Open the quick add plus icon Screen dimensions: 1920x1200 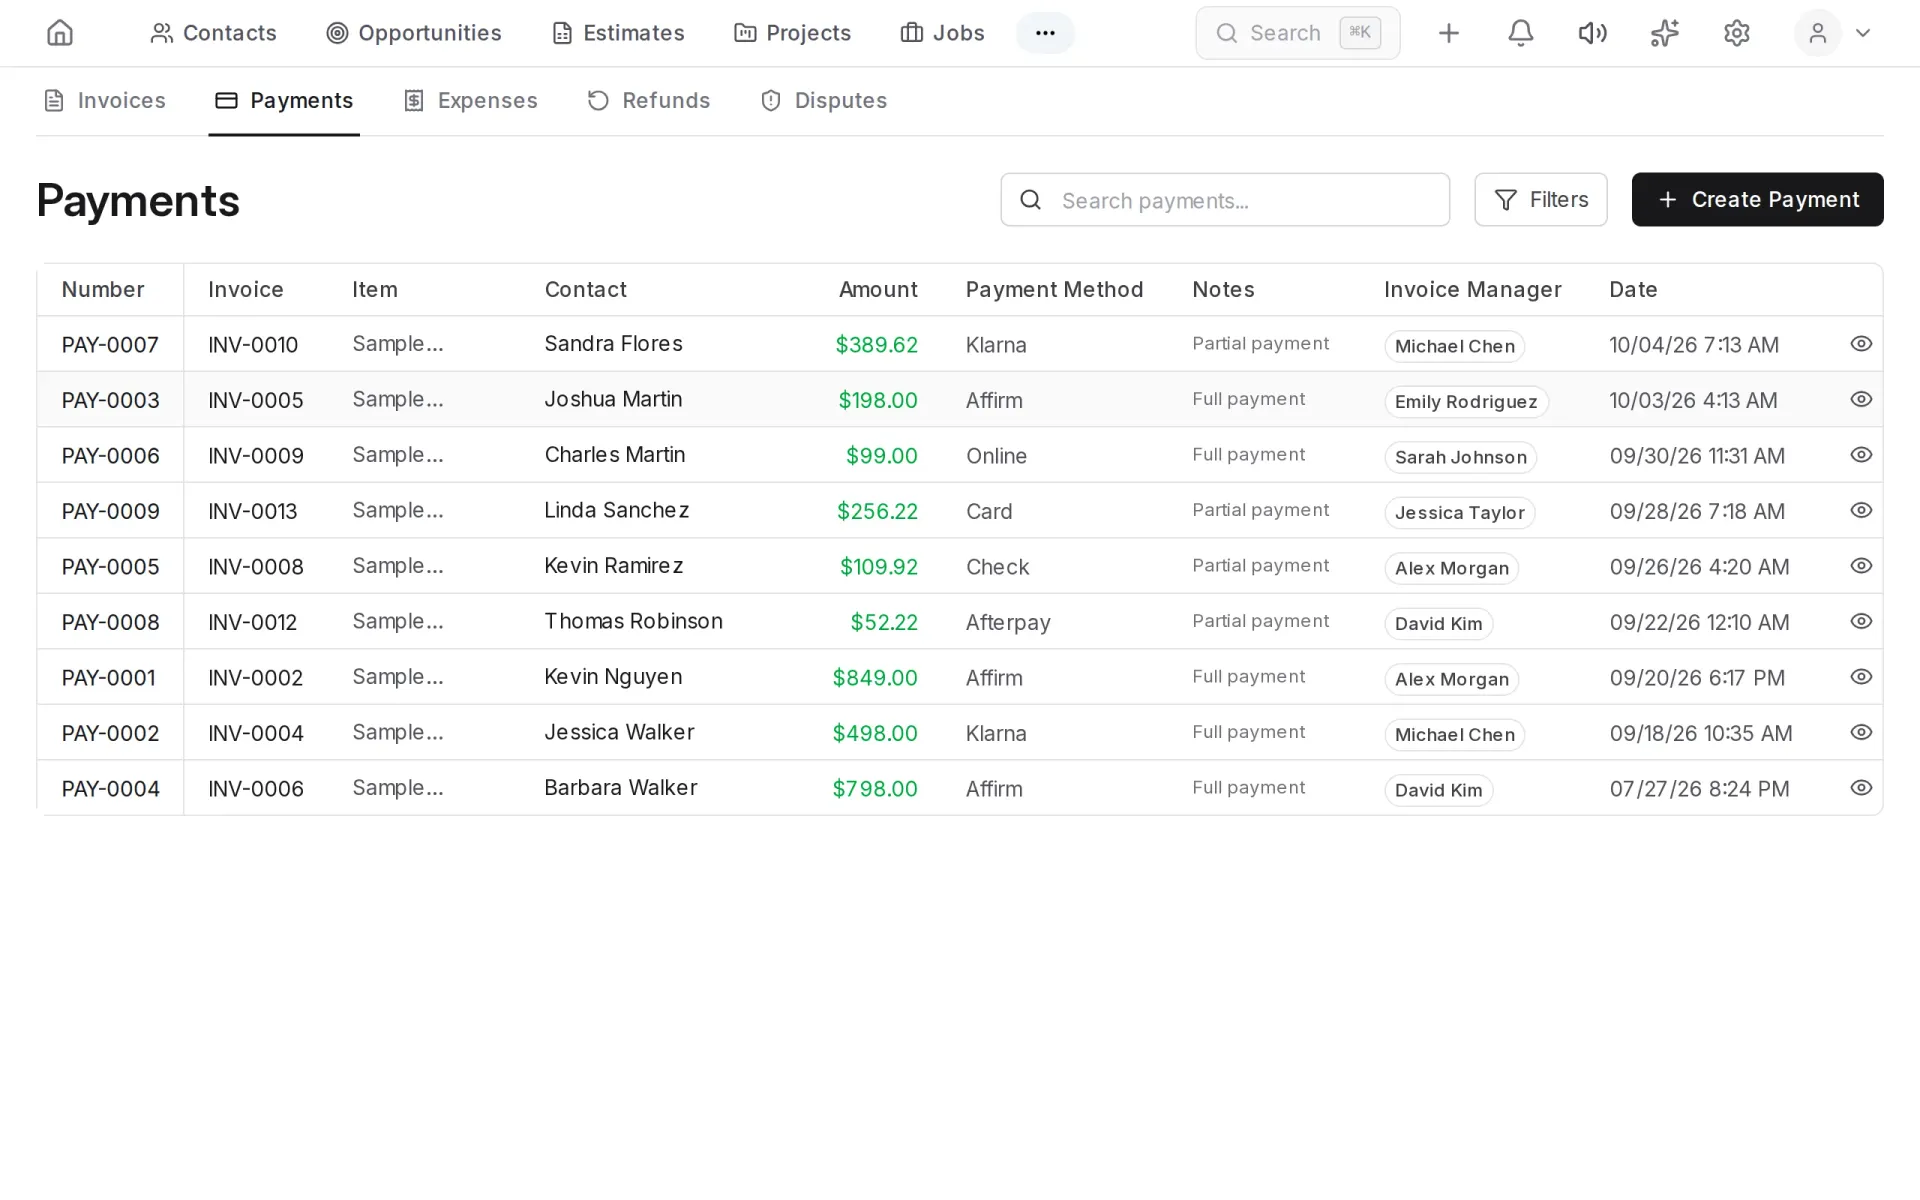tap(1448, 33)
